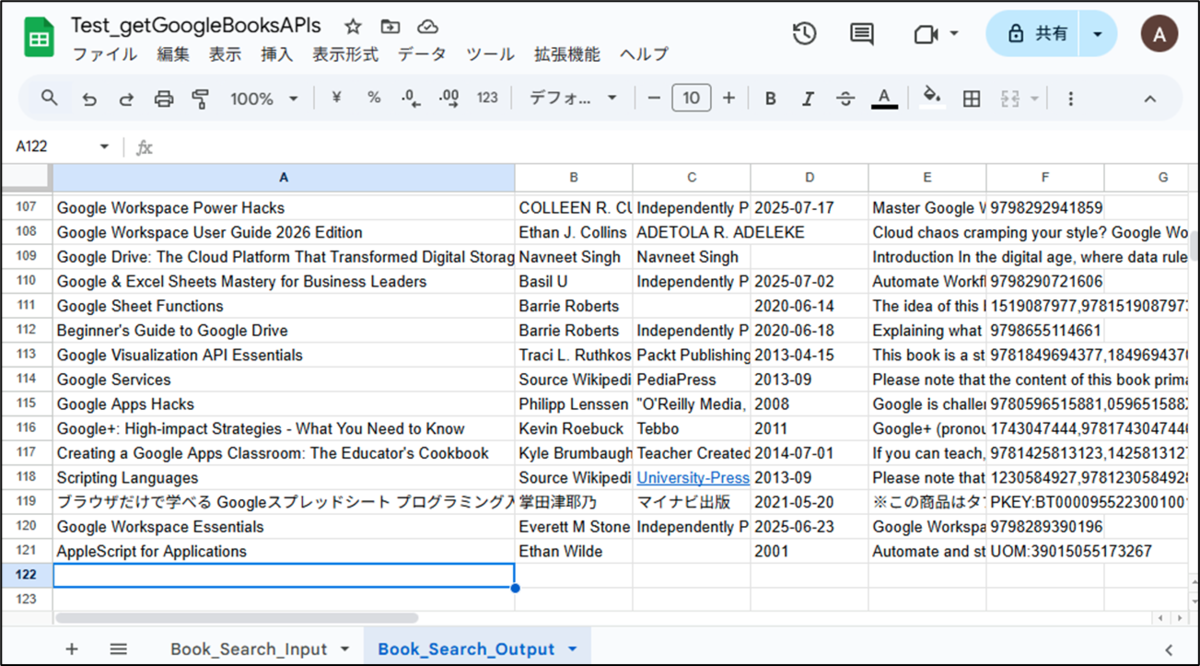This screenshot has width=1200, height=666.
Task: Decrease font size with minus button
Action: click(x=654, y=98)
